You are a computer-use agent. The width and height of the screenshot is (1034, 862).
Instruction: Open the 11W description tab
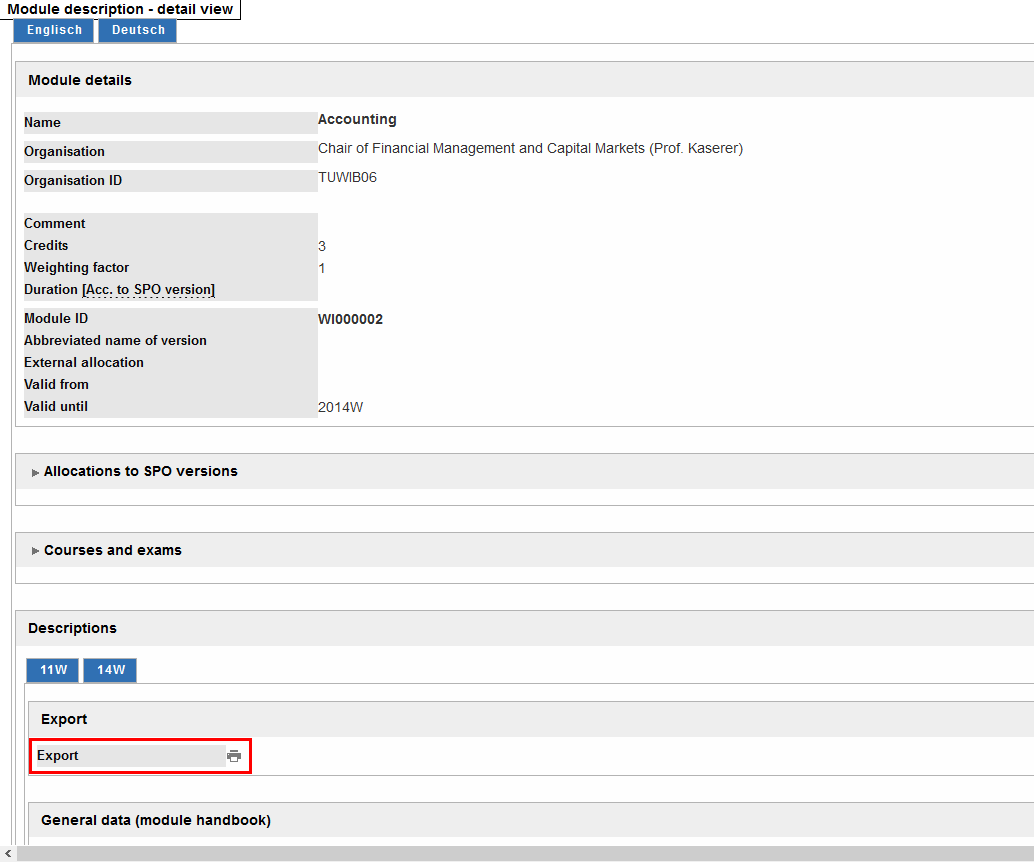coord(54,670)
